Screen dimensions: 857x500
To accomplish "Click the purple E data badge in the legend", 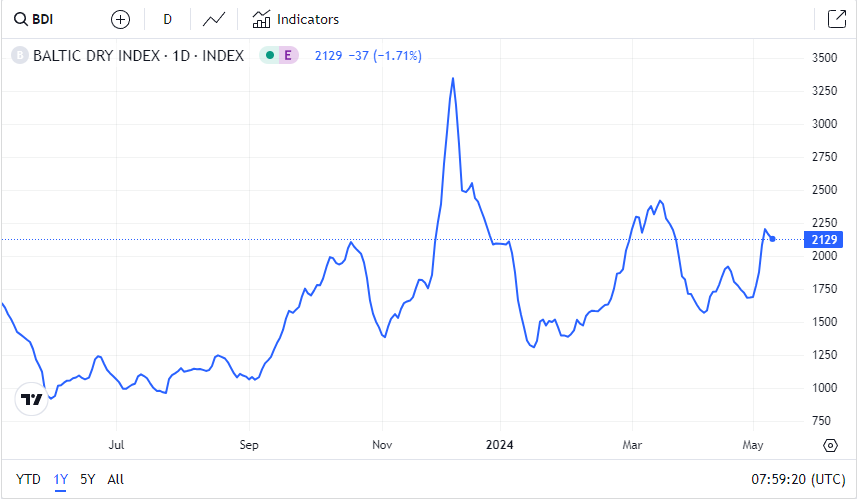I will 288,56.
